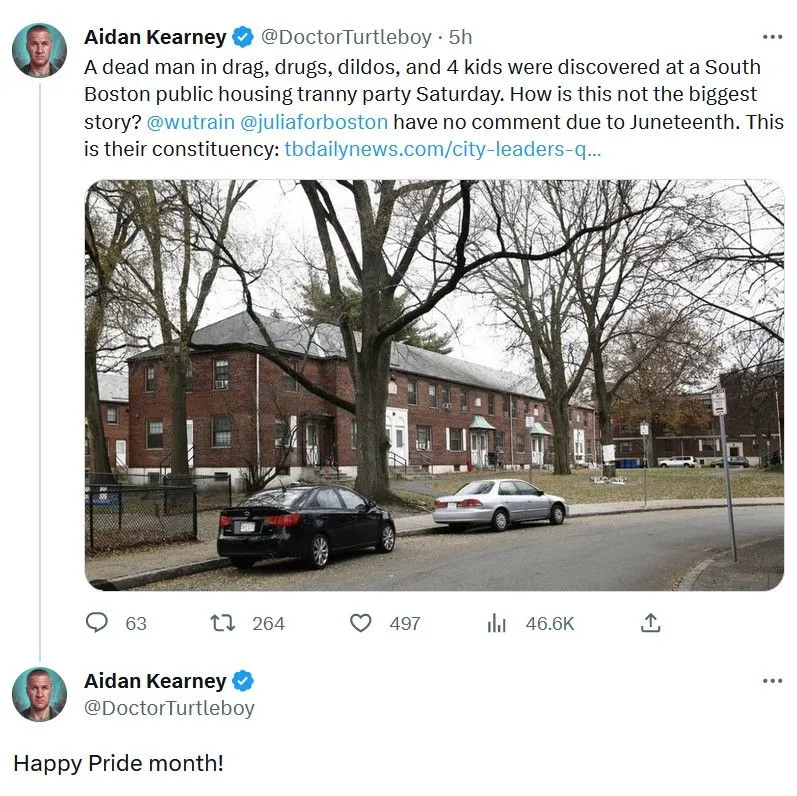Click the 264 retweet count

coord(268,623)
